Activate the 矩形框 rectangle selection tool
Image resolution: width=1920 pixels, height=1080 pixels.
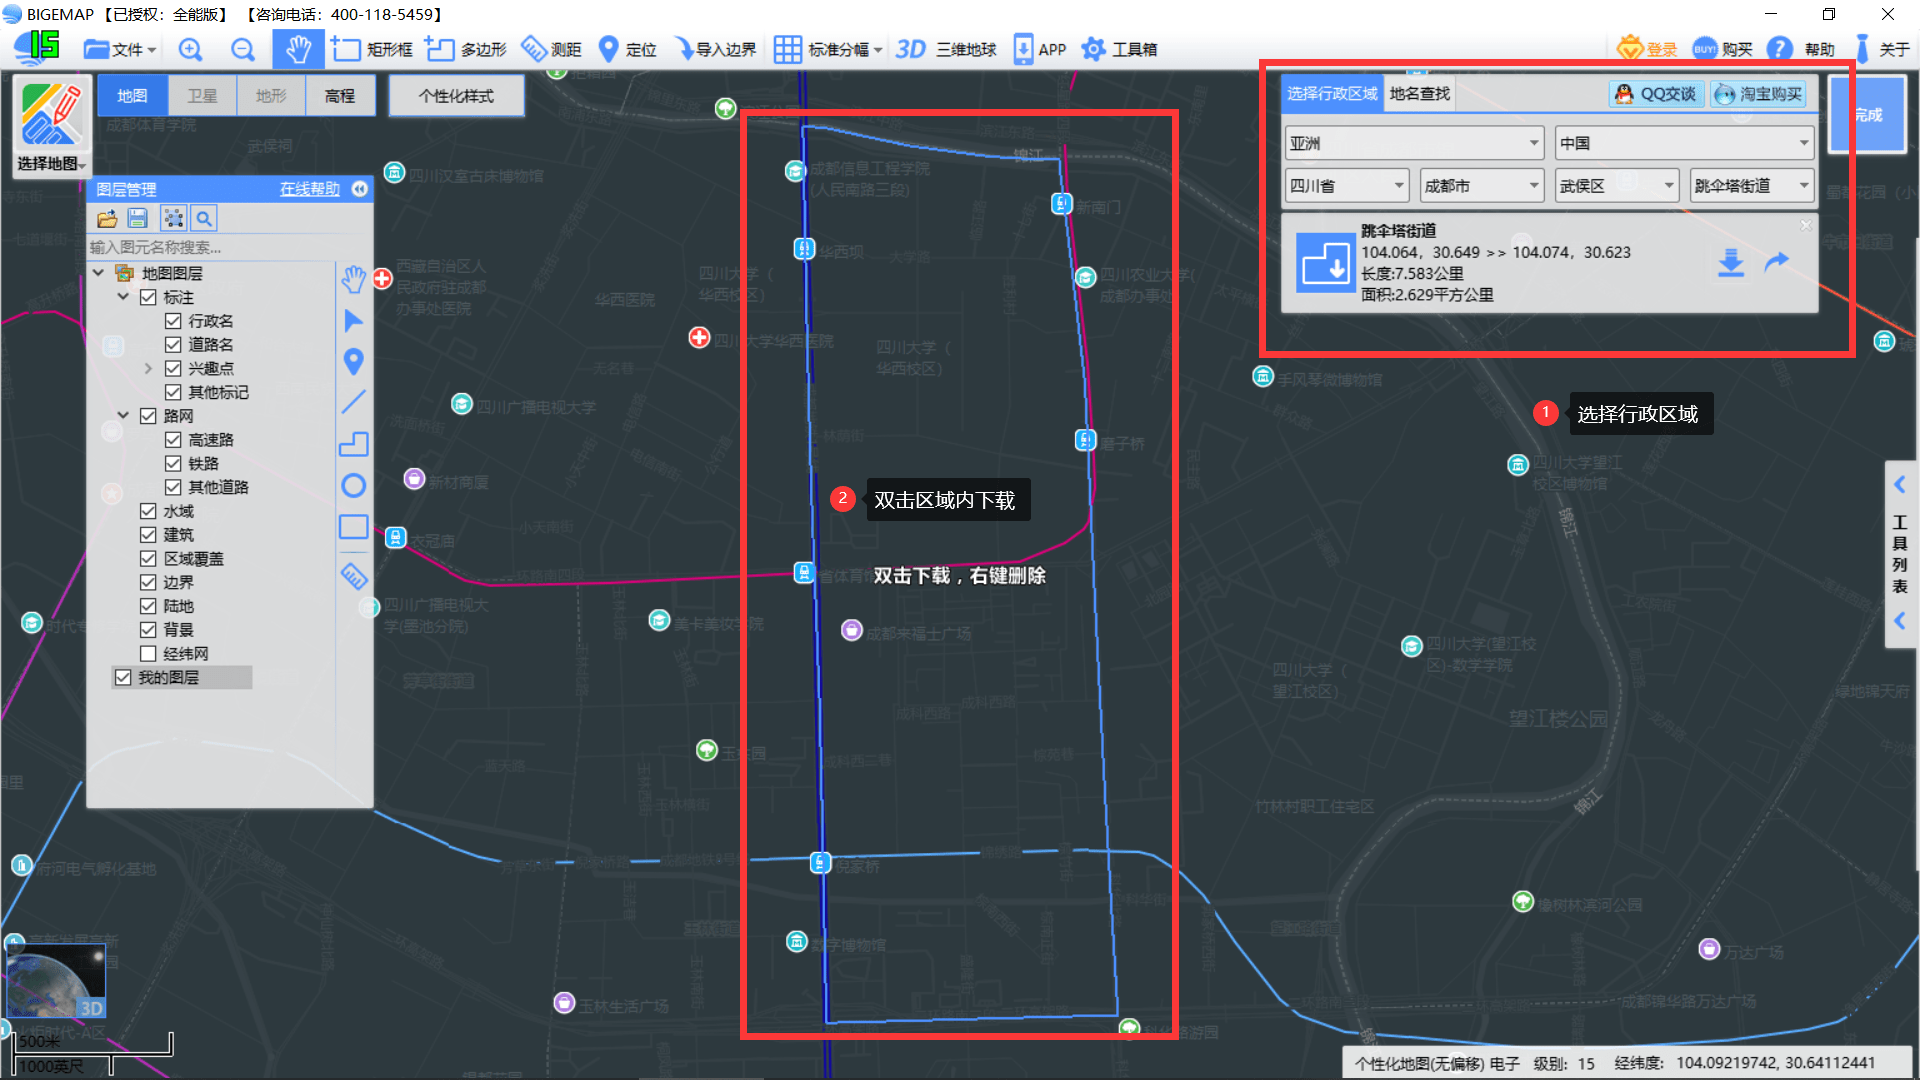pos(372,49)
